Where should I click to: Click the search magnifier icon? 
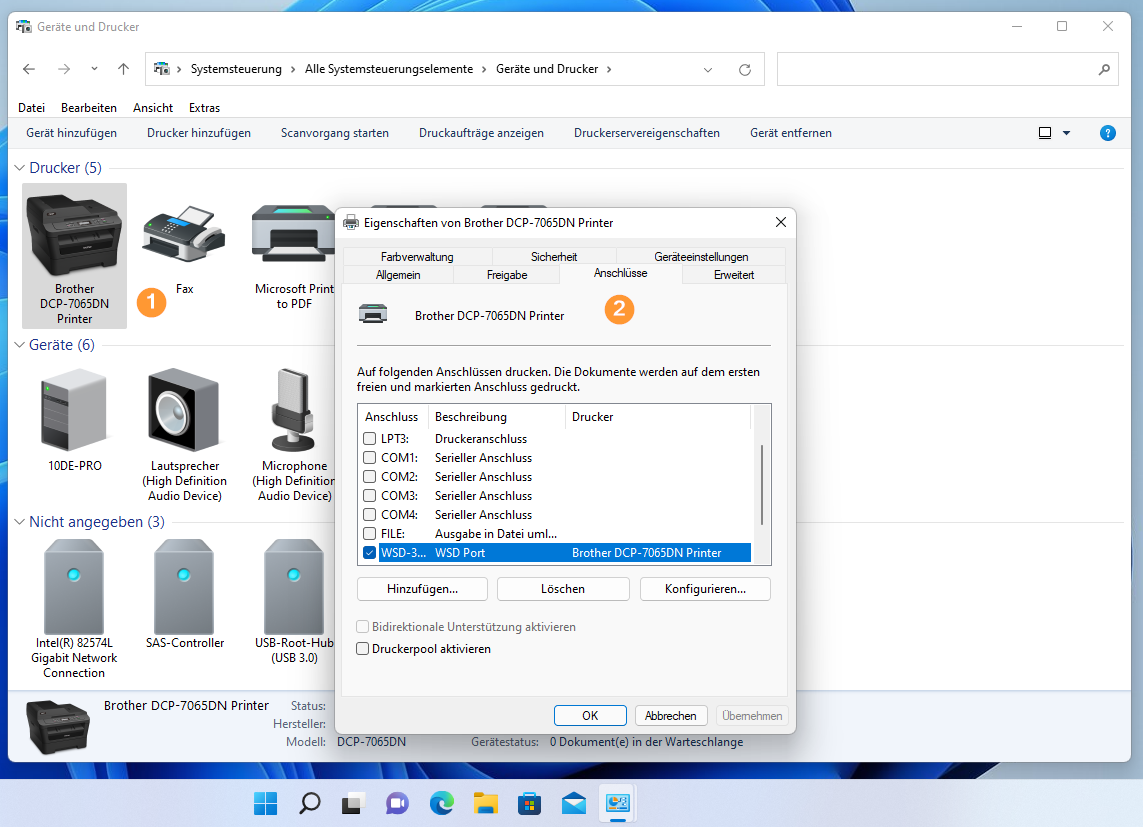[x=1104, y=70]
